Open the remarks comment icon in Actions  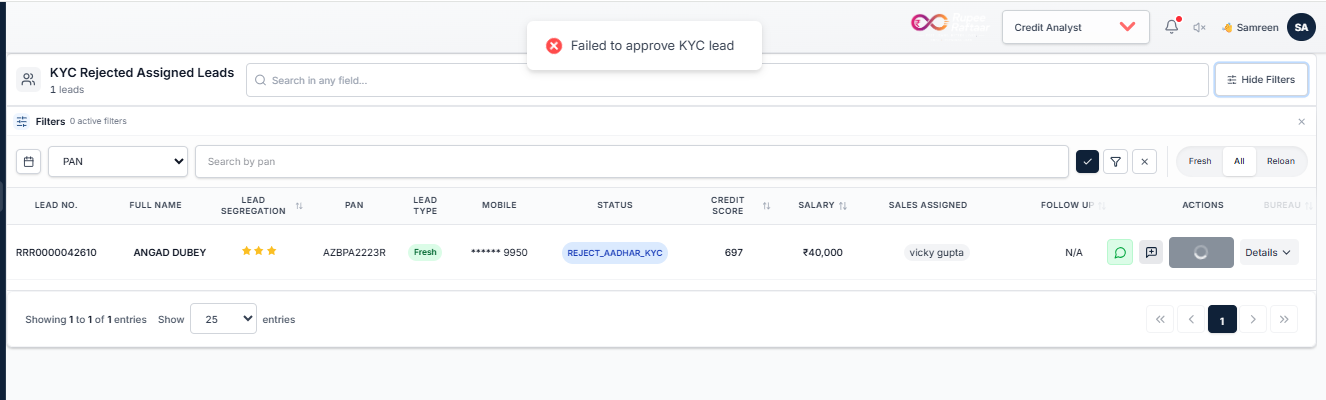[x=1151, y=252]
